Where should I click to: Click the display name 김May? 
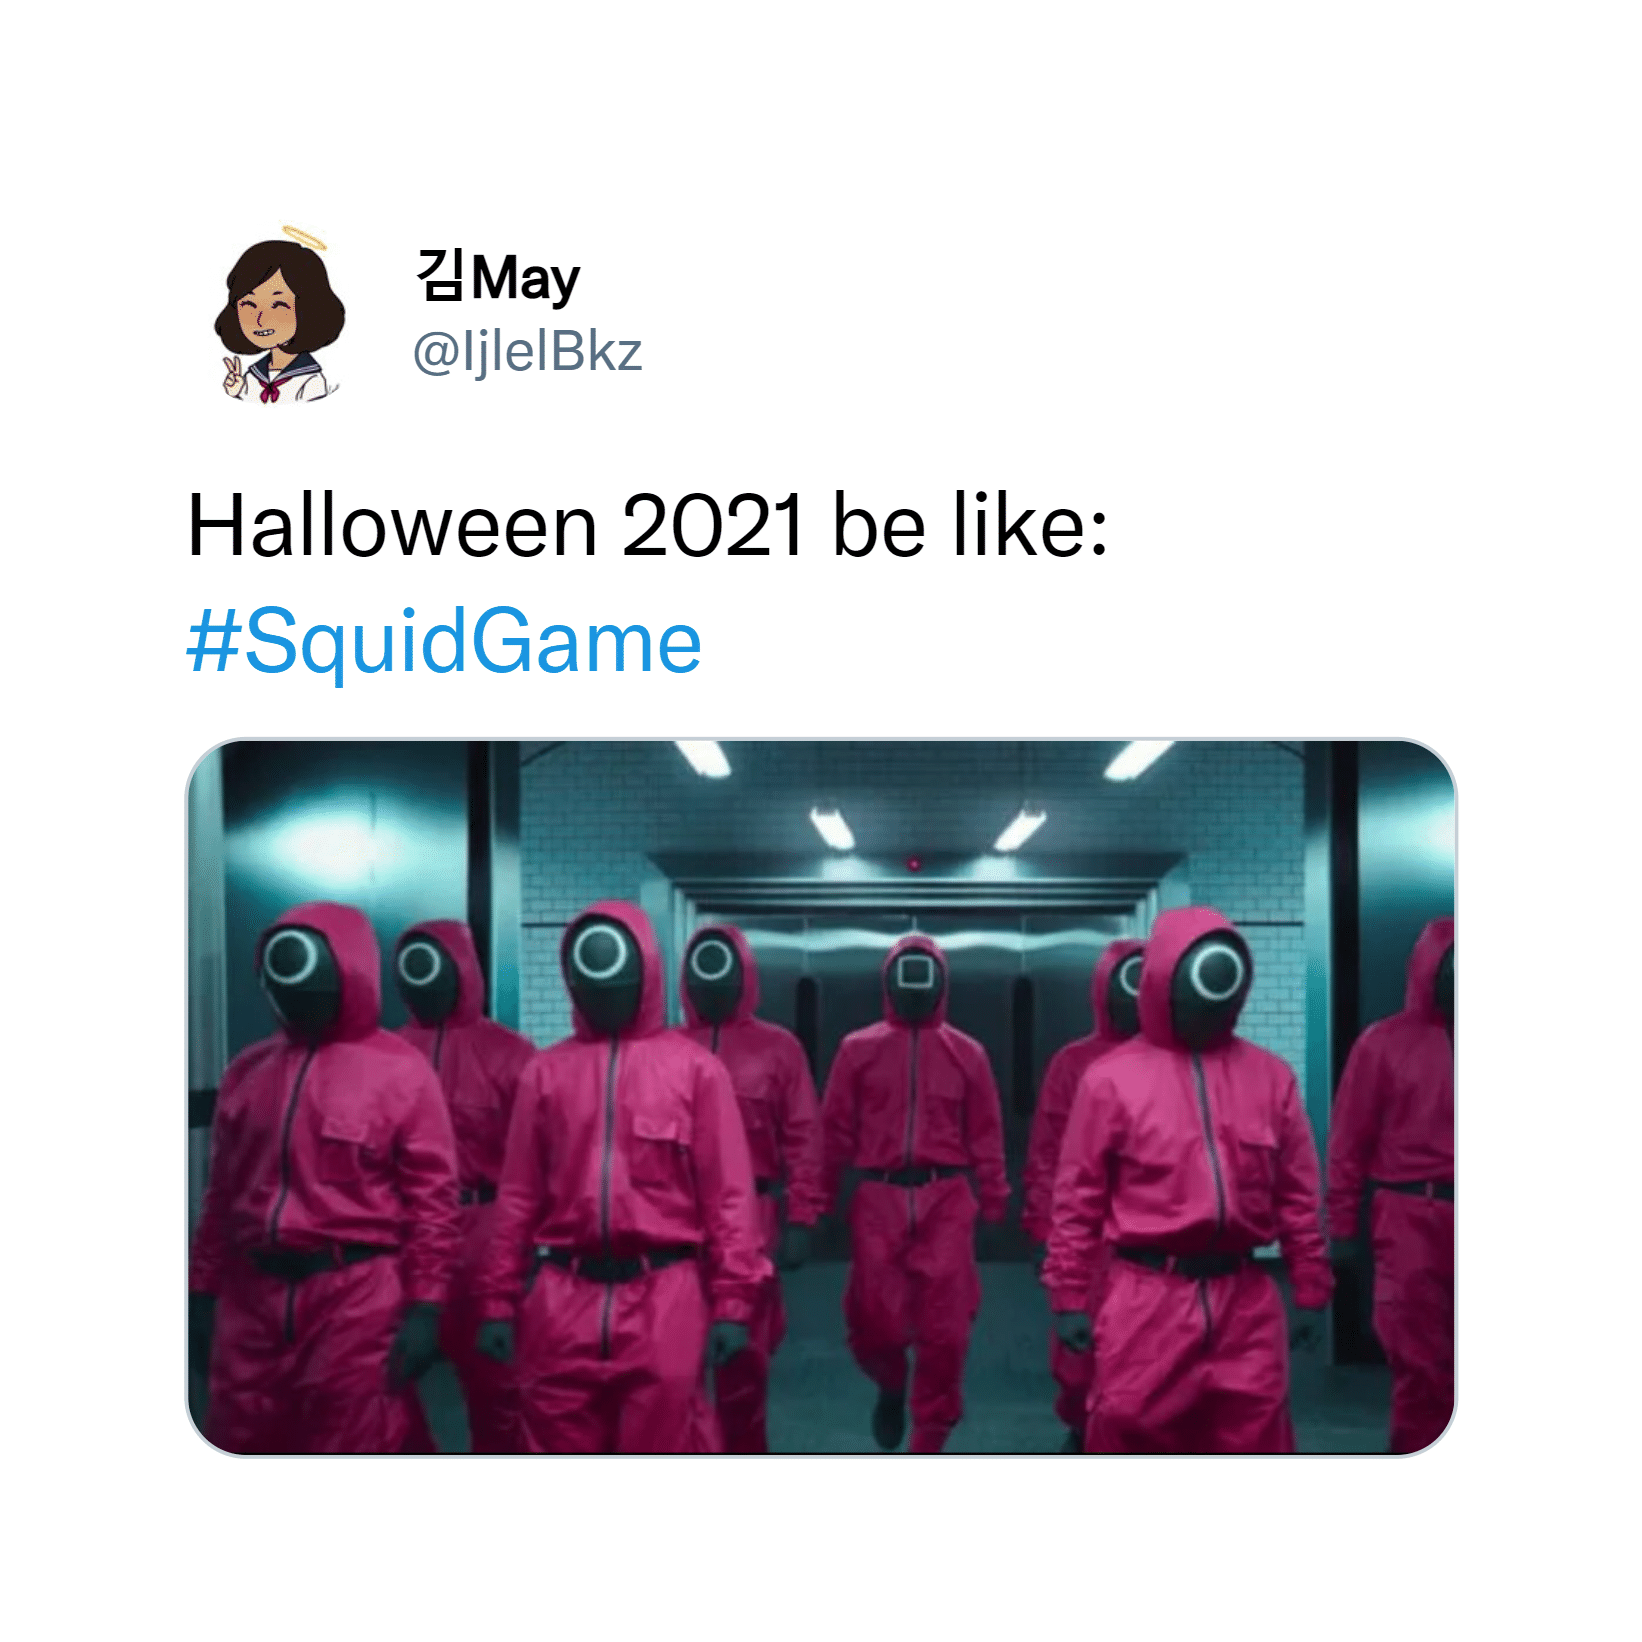point(498,277)
